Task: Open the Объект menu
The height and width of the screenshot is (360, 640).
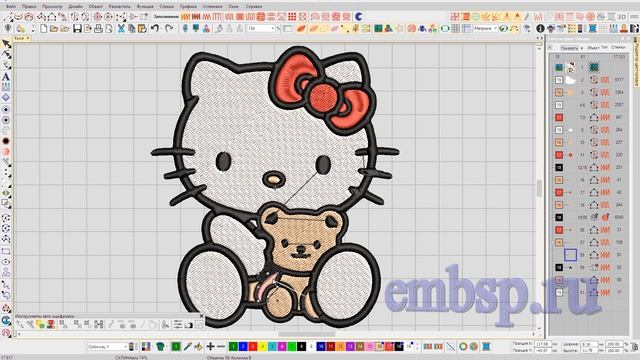Action: click(96, 7)
